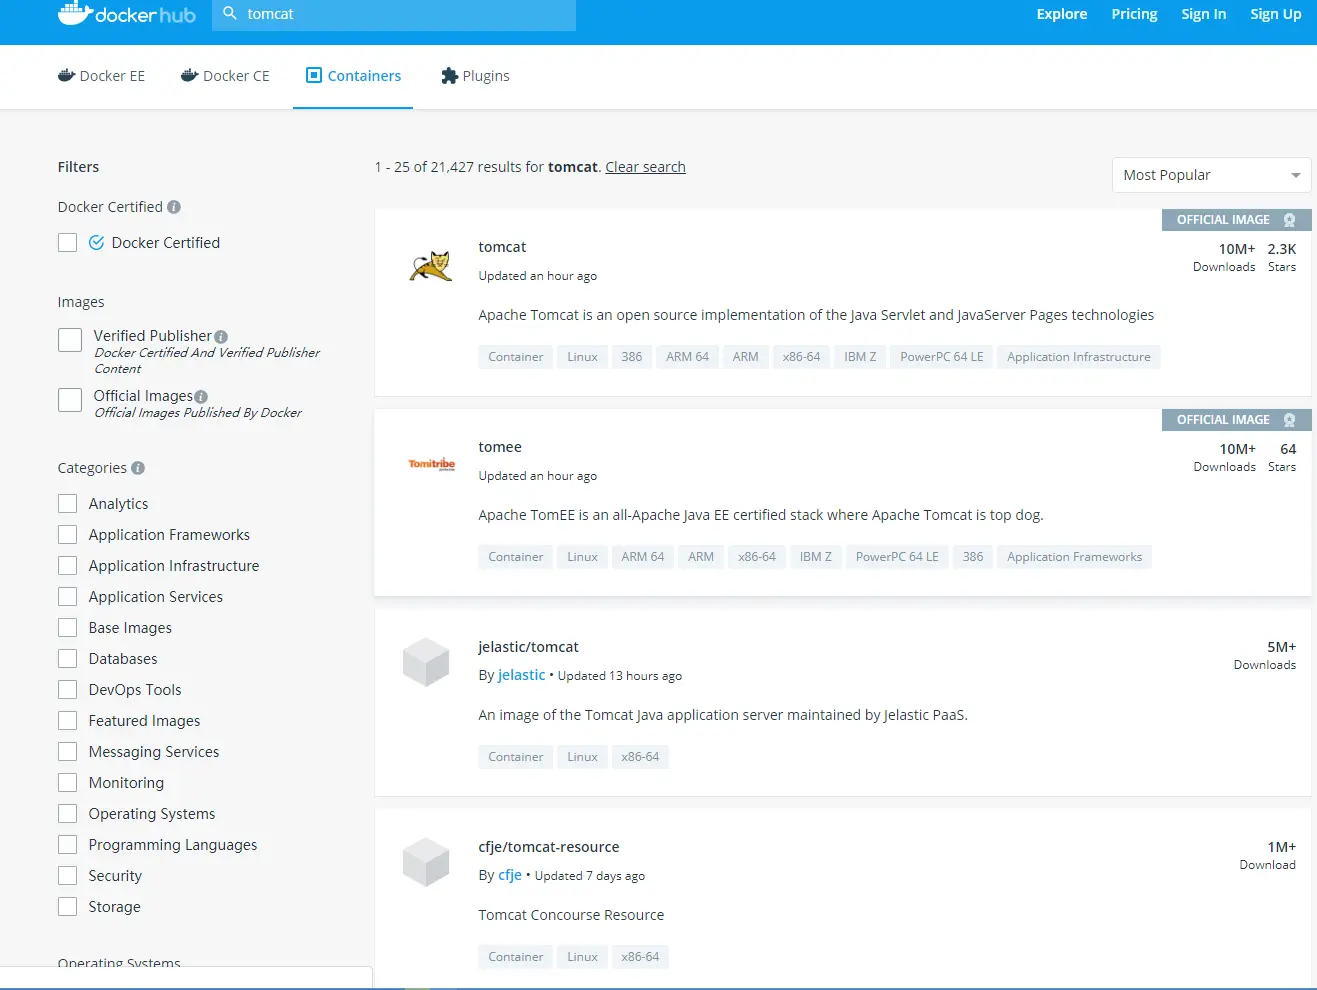Click the tomee description text
1317x990 pixels.
pos(761,515)
